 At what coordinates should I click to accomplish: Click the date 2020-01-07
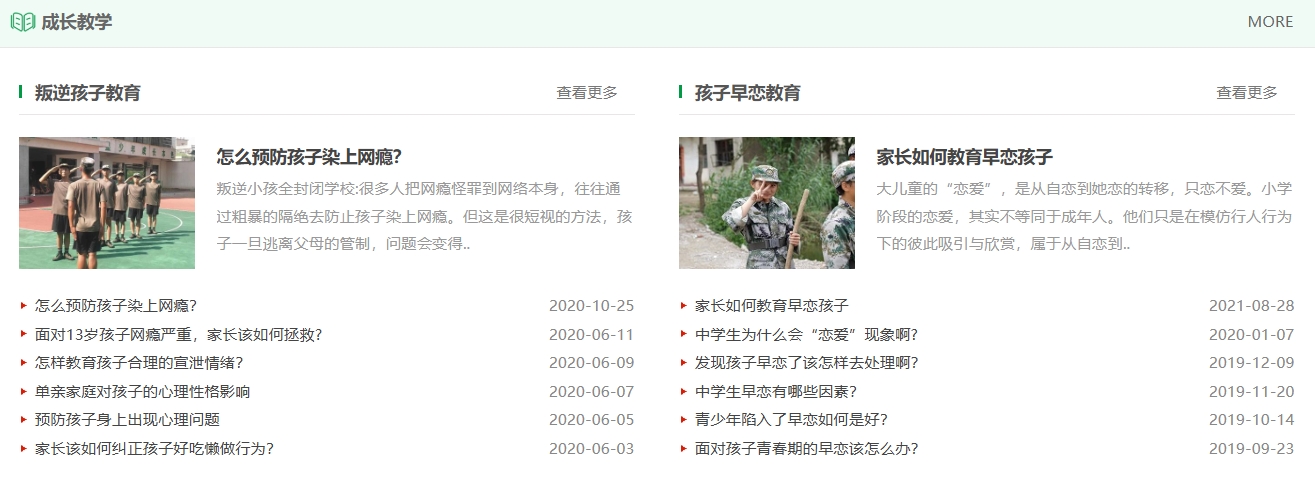(1251, 335)
